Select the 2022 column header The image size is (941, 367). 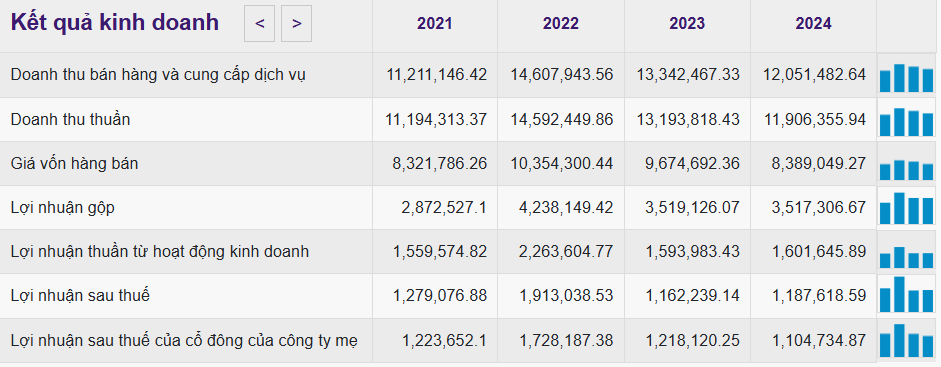pyautogui.click(x=561, y=23)
